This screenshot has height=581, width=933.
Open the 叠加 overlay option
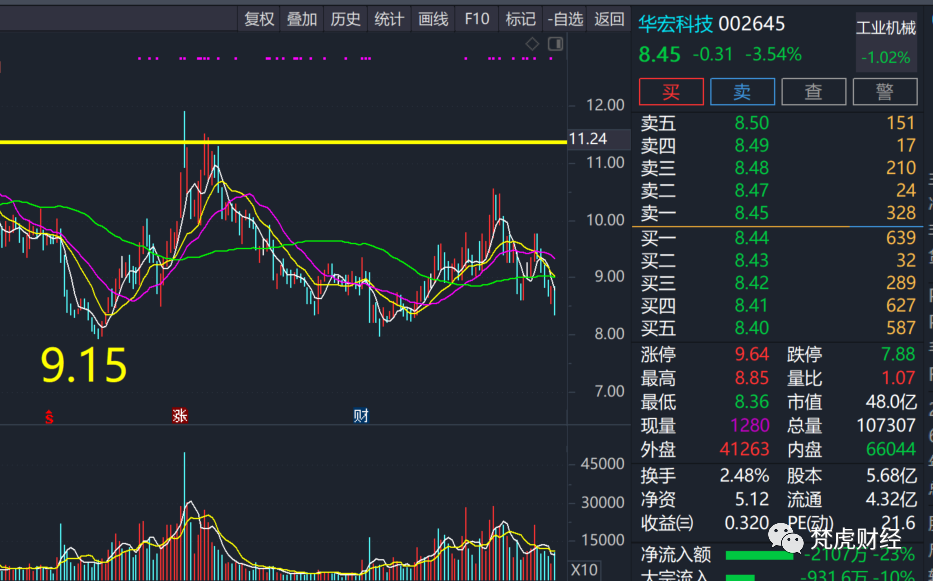click(302, 20)
